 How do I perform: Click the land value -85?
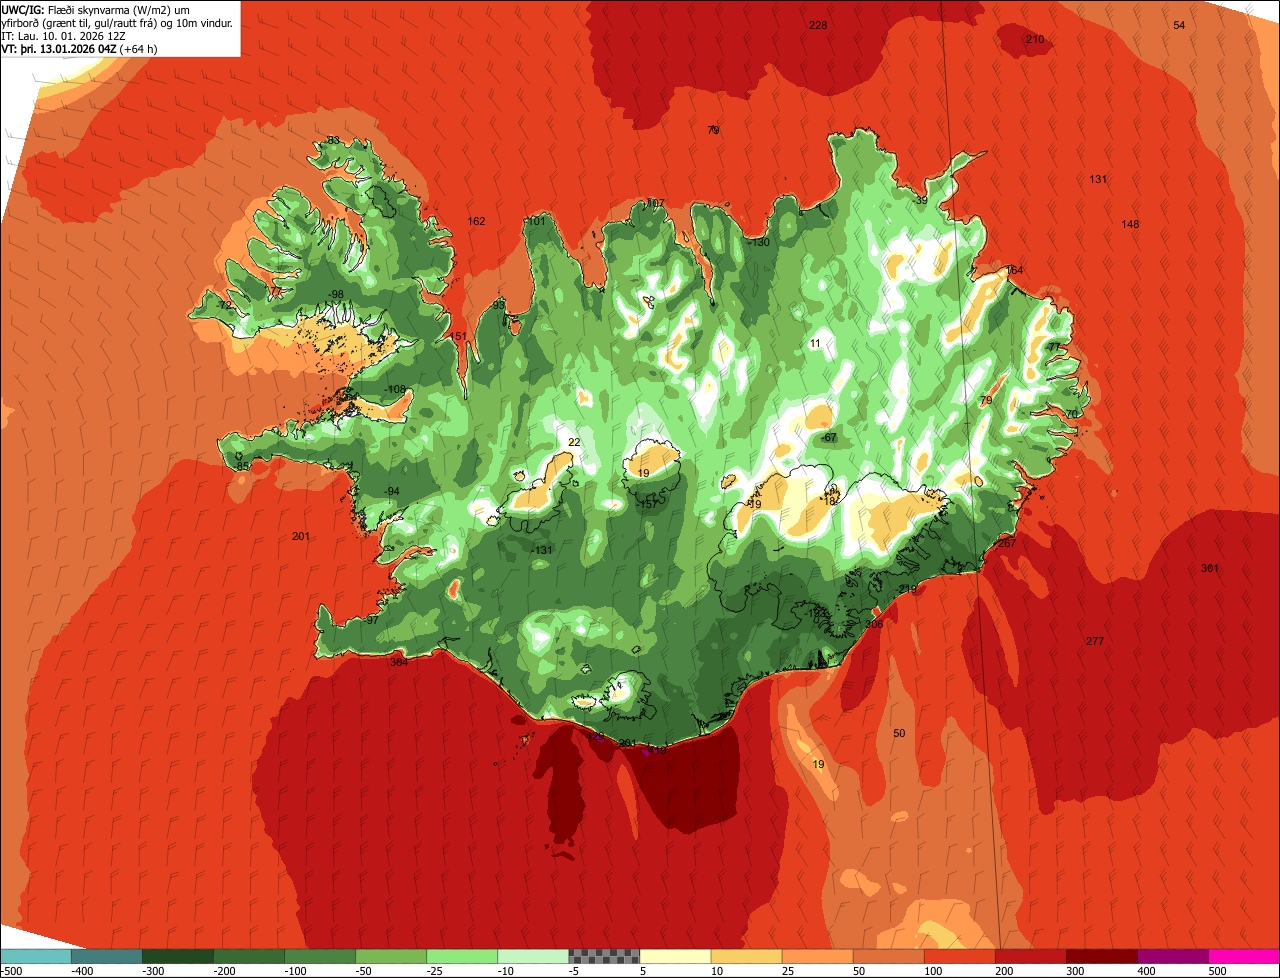(x=241, y=466)
